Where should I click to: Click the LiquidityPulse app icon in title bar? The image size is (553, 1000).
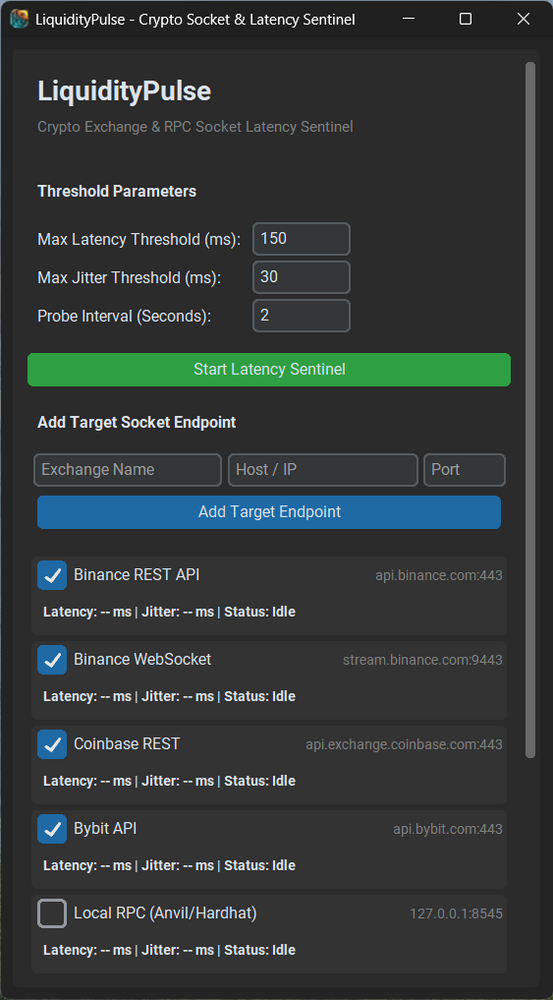click(x=19, y=19)
